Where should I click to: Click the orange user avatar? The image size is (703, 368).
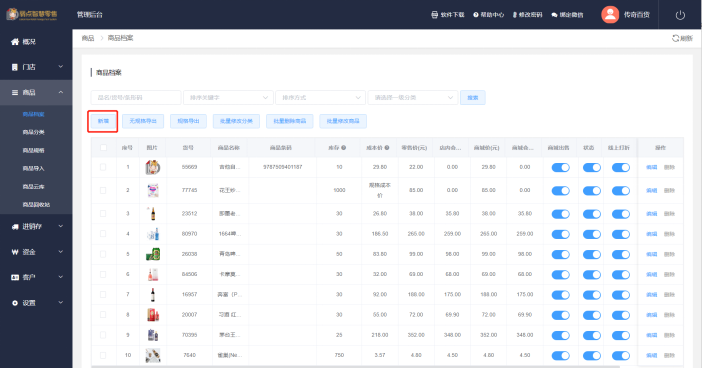[610, 15]
